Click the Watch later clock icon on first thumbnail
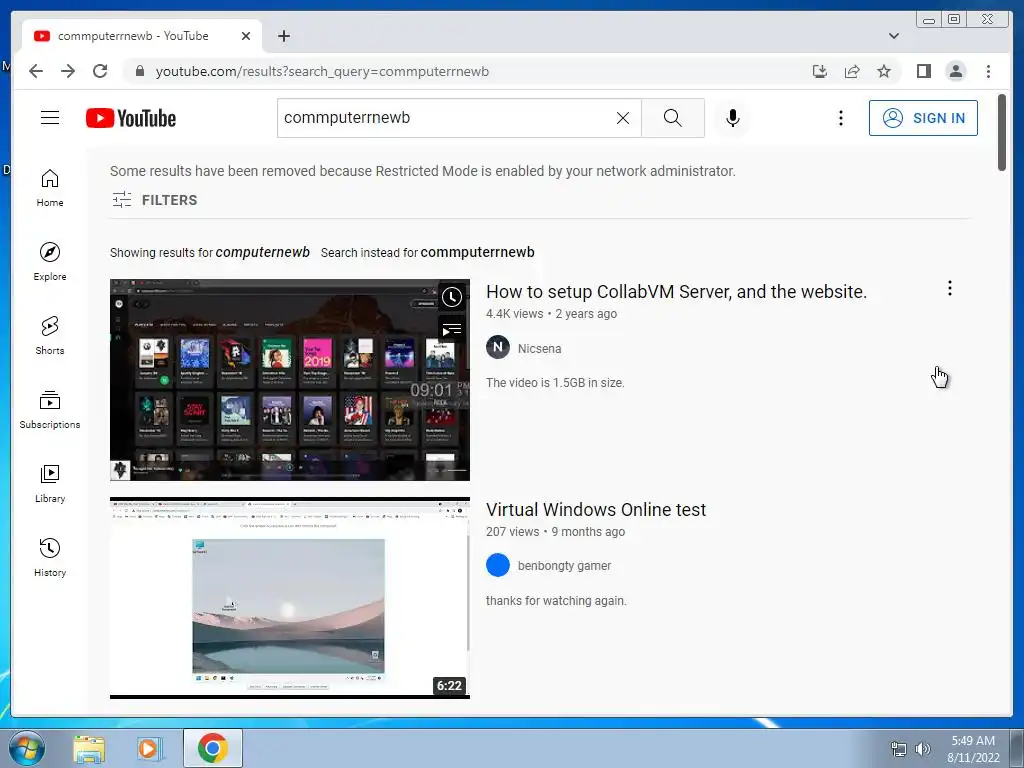Viewport: 1024px width, 768px height. click(x=452, y=297)
